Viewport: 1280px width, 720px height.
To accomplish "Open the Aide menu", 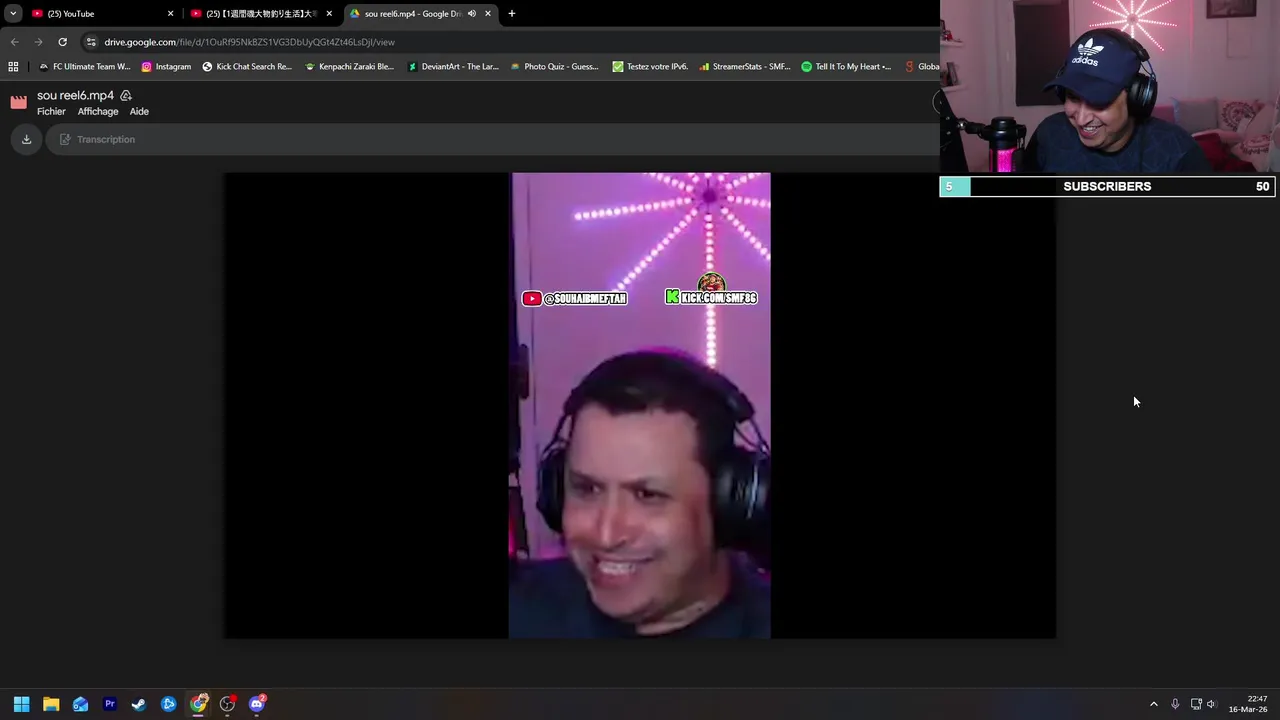I will point(139,111).
